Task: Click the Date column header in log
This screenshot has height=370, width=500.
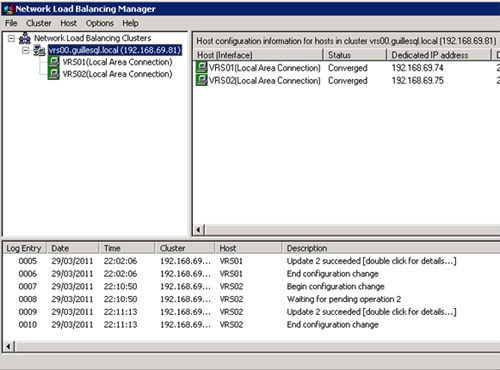Action: click(x=73, y=248)
